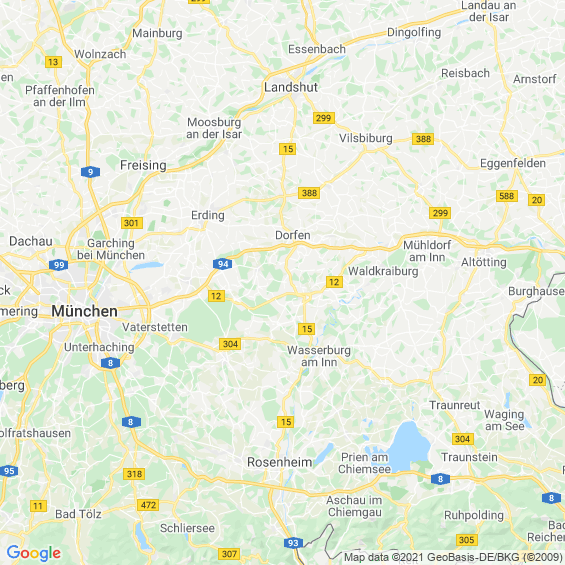Click the 318 road shield icon

pos(134,473)
